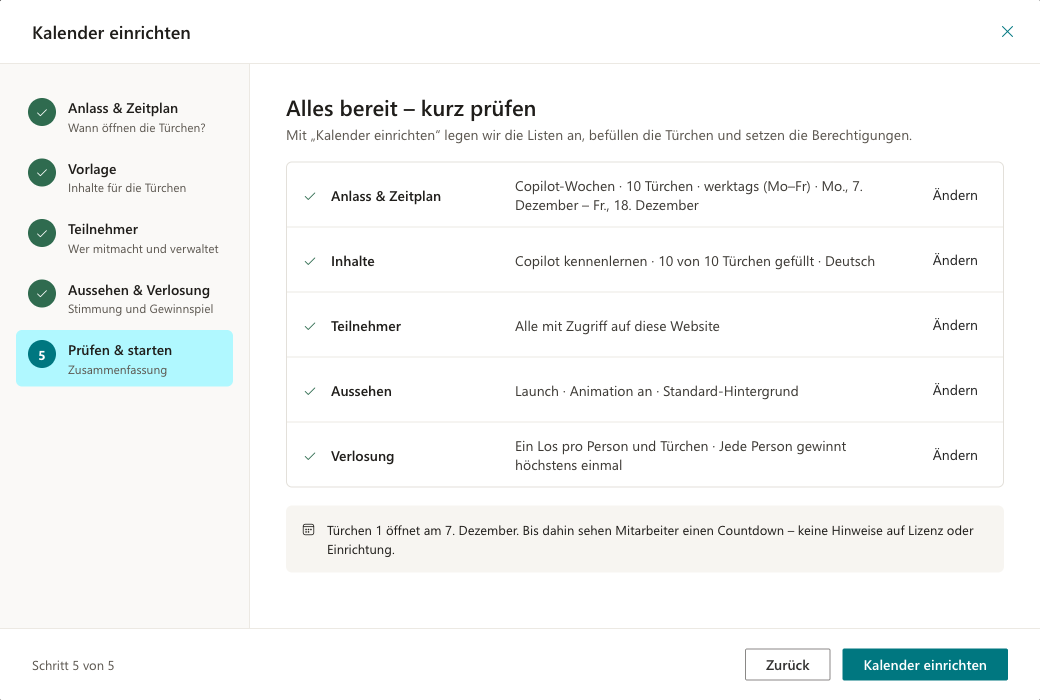Click Ändern in the Verlosung row
The width and height of the screenshot is (1040, 700).
(x=954, y=455)
